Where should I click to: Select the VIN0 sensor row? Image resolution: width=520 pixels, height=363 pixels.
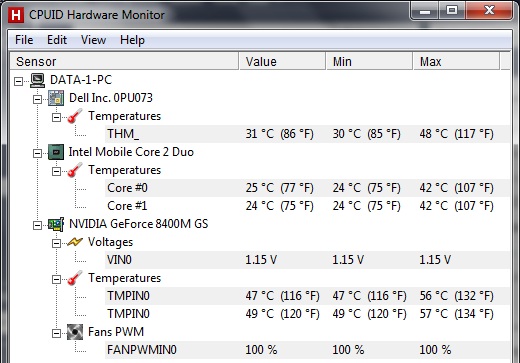pos(307,260)
